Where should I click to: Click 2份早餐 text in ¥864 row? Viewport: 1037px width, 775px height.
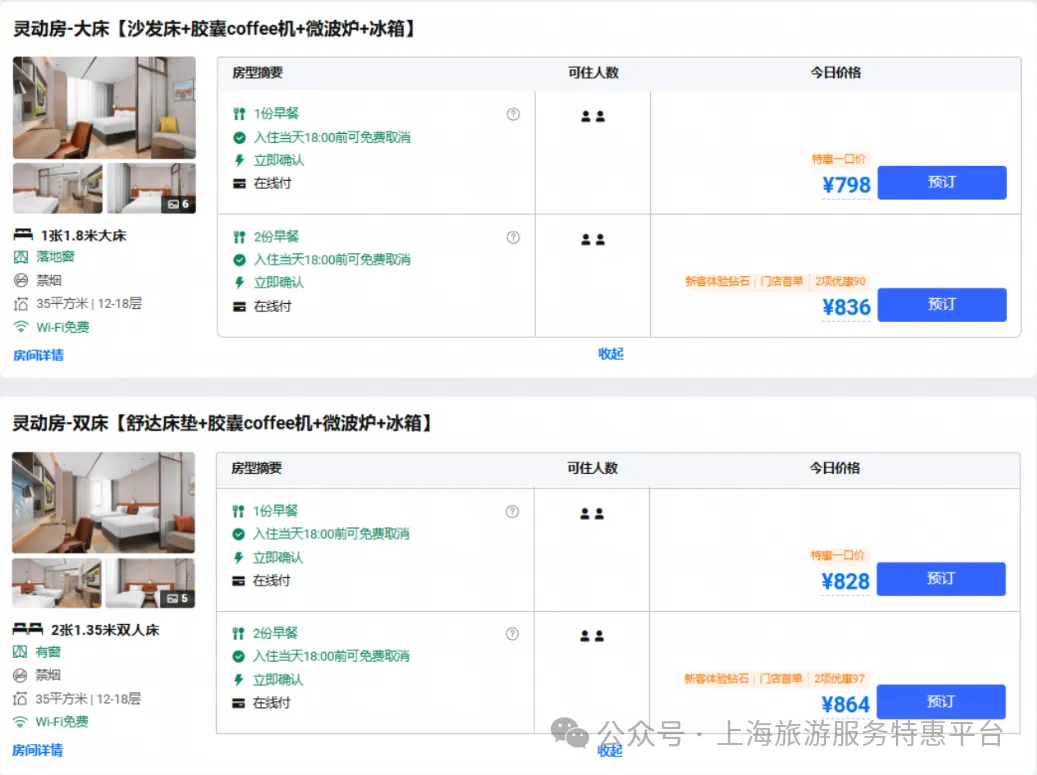pos(275,633)
